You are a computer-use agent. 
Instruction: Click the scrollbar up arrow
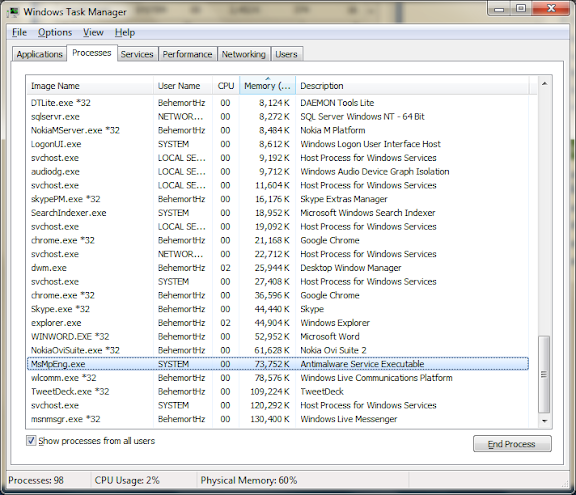(544, 84)
